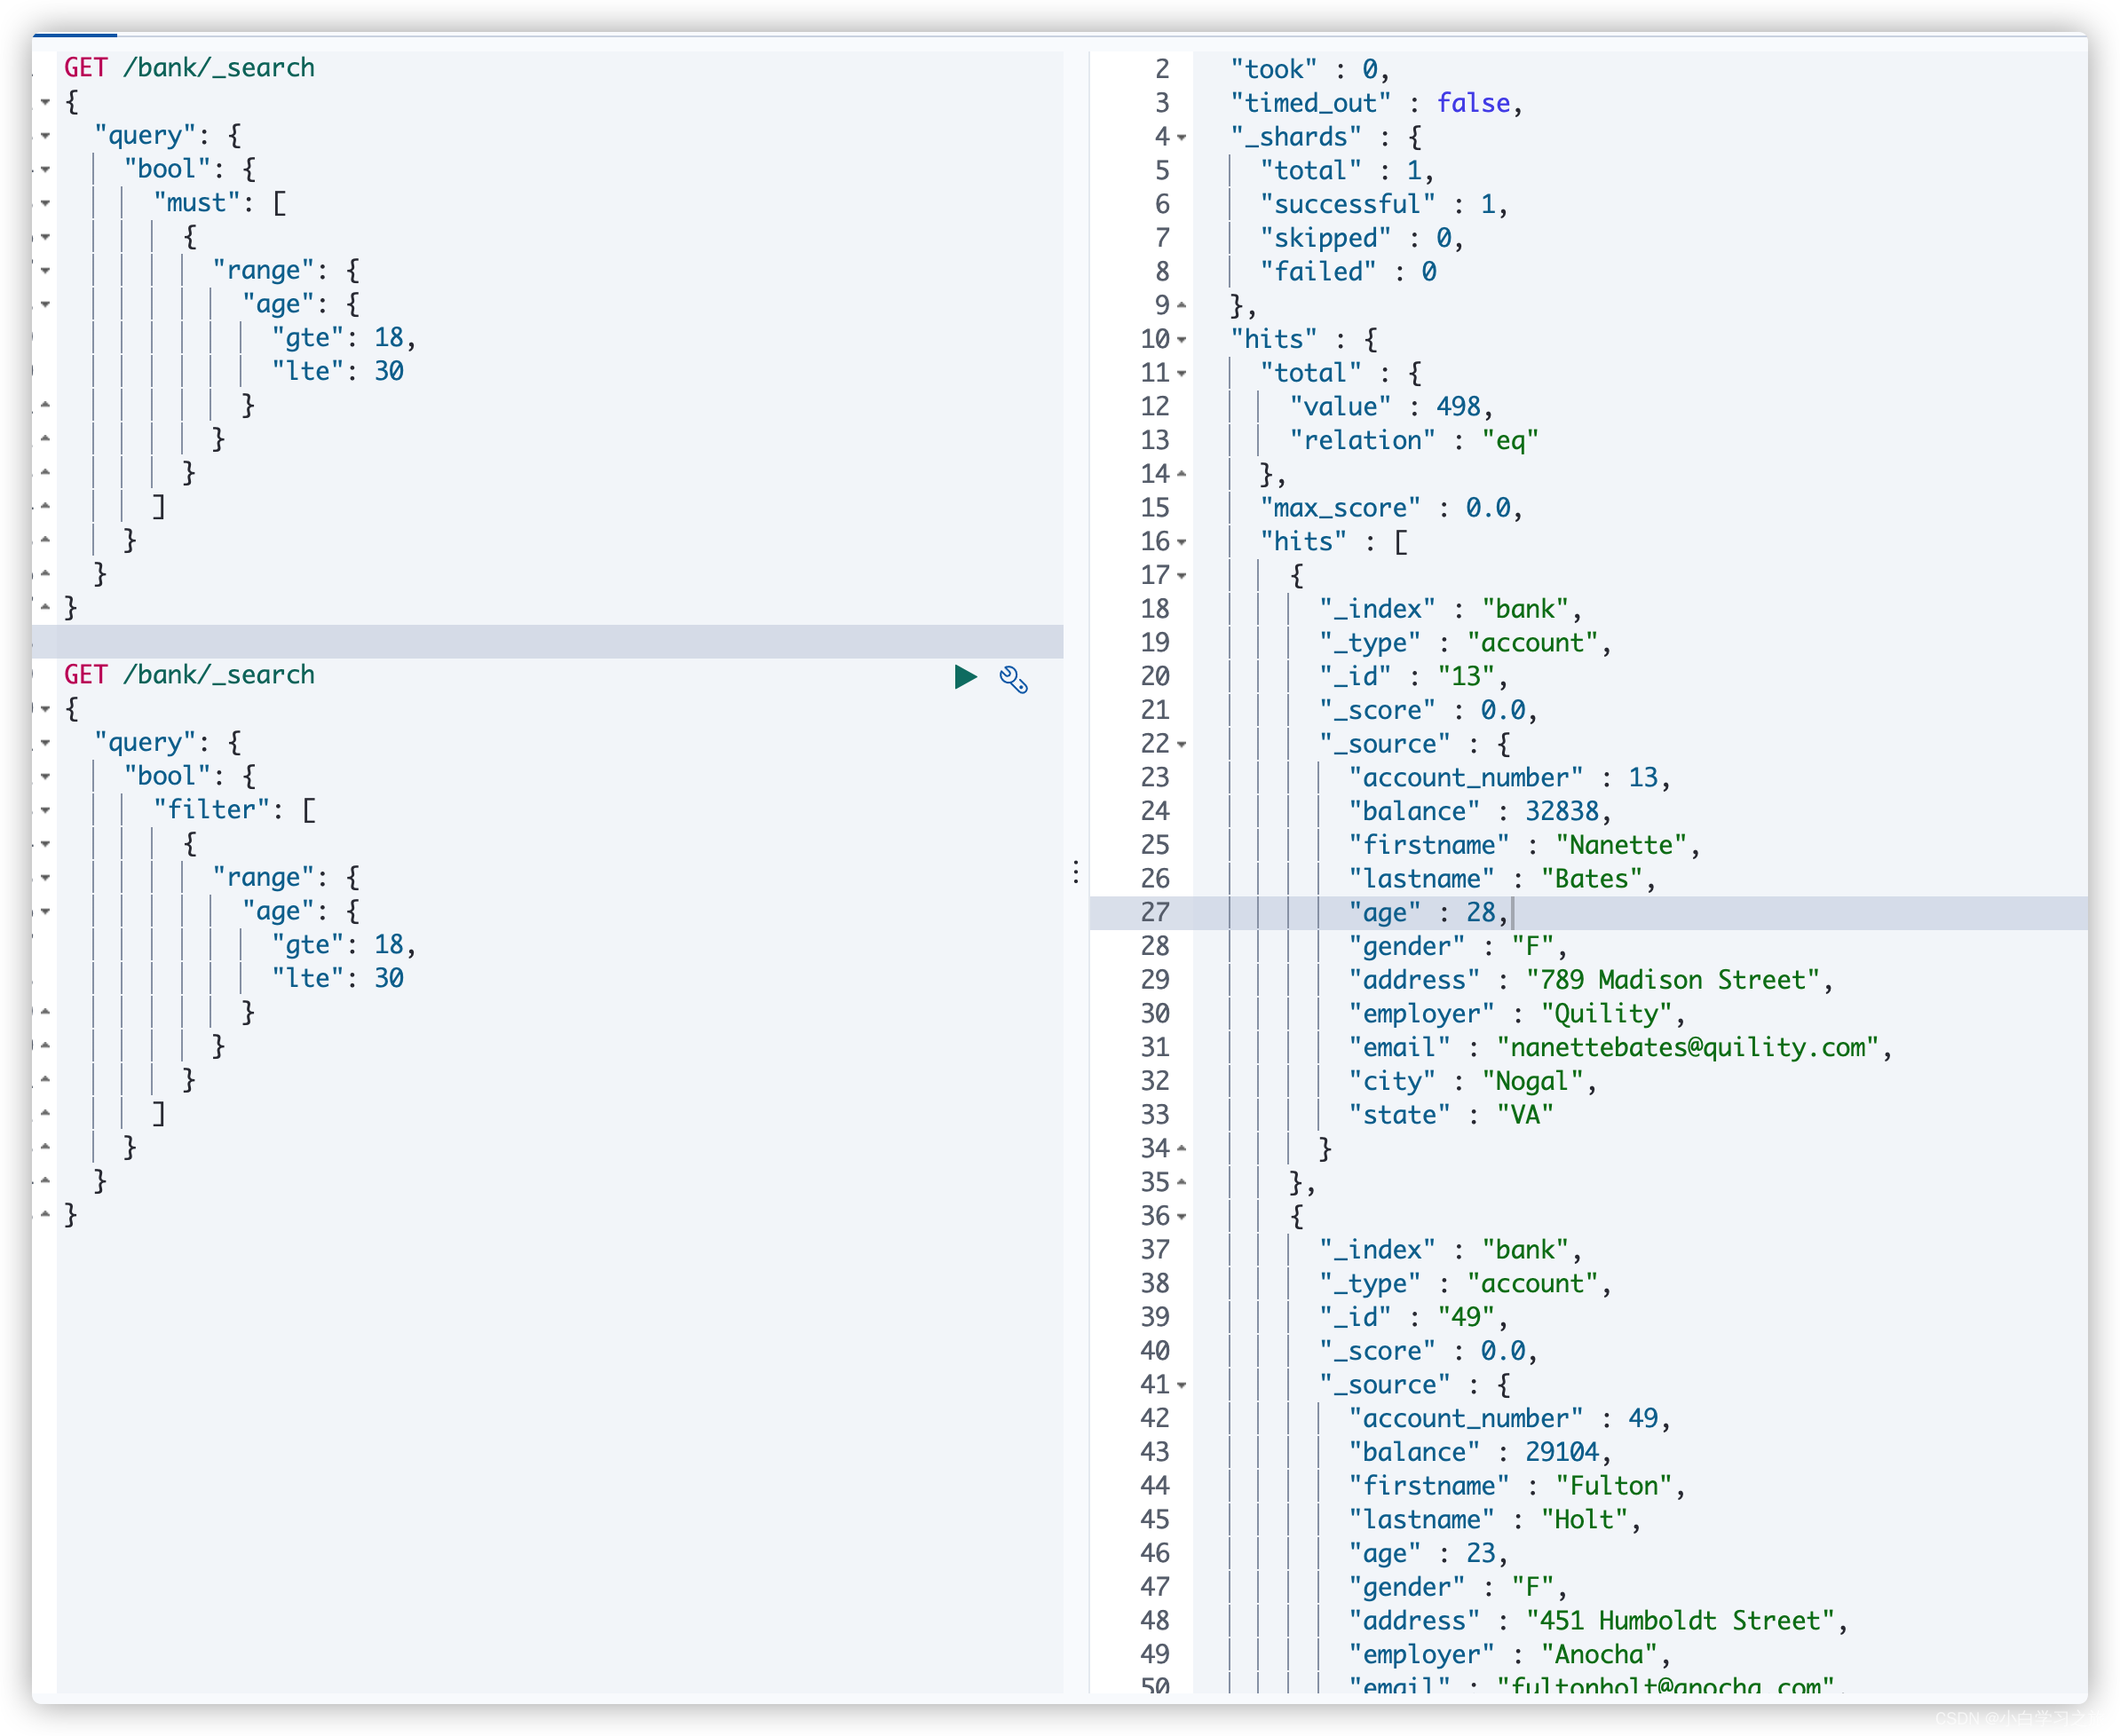
Task: Collapse inner "hits" array at line 16
Action: tap(1182, 542)
